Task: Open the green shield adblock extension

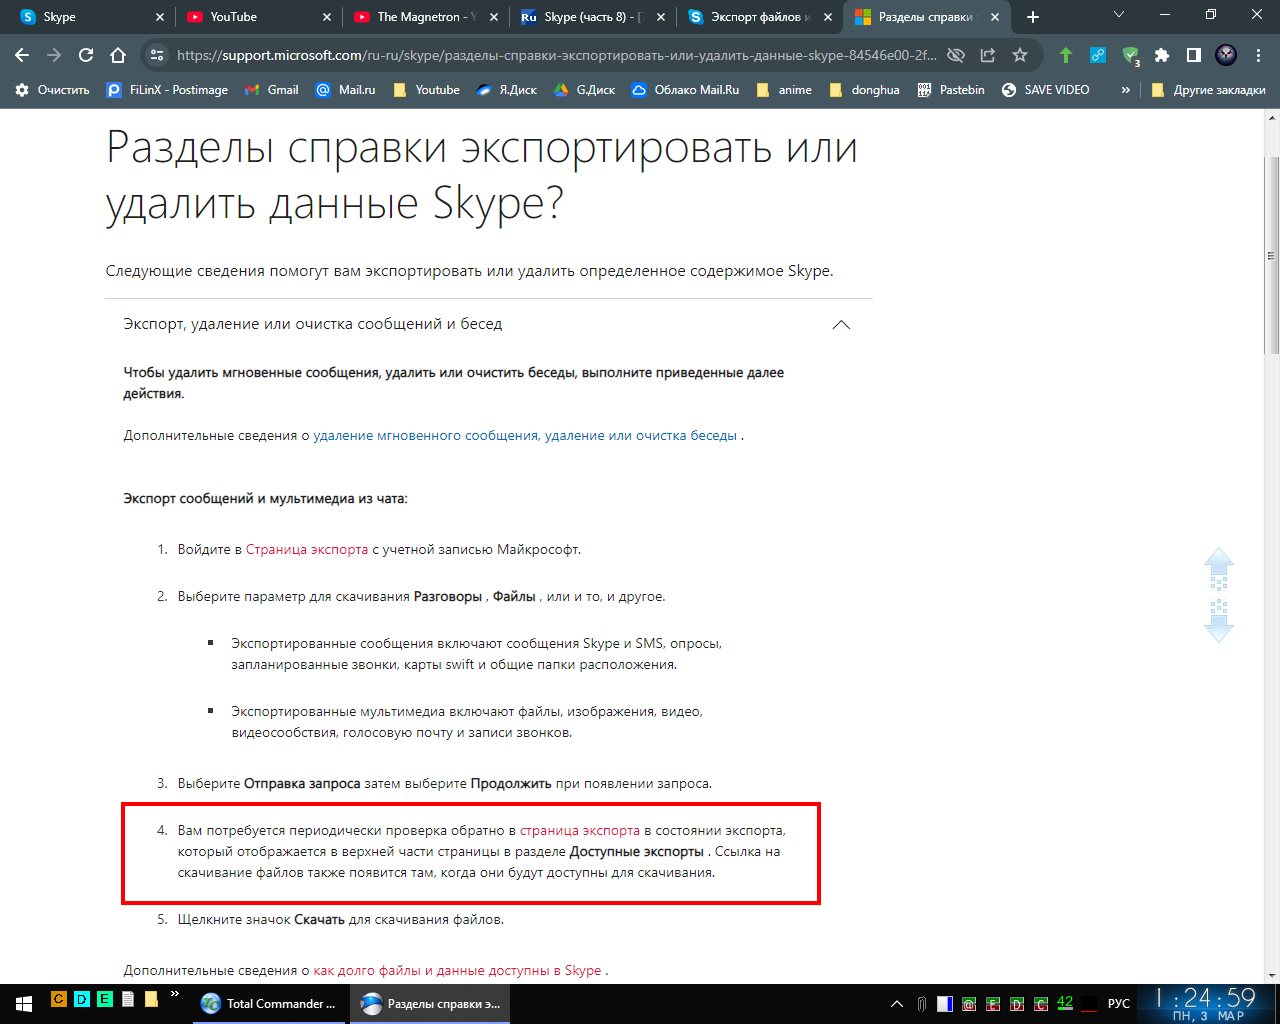Action: click(x=1130, y=56)
